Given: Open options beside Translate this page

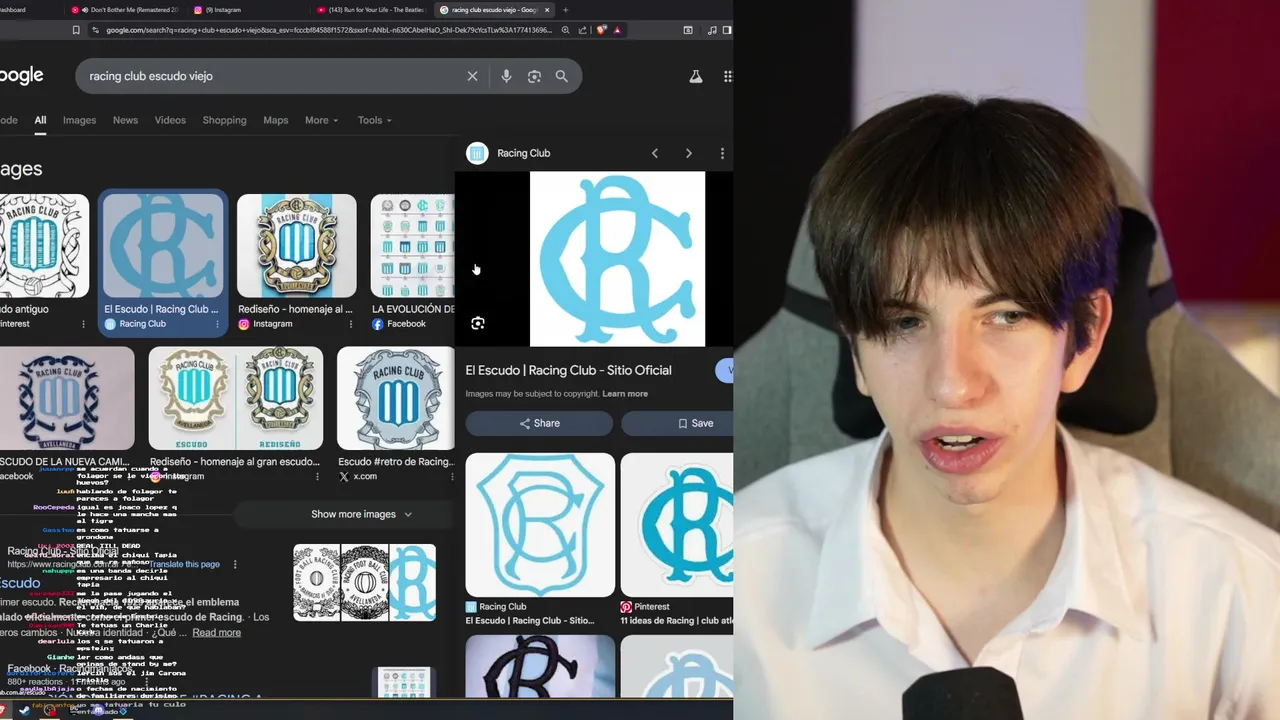Looking at the screenshot, I should 235,564.
